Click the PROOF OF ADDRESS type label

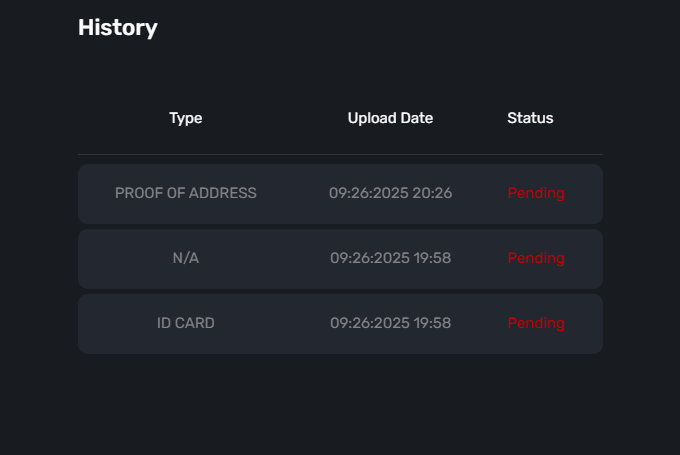pos(186,193)
